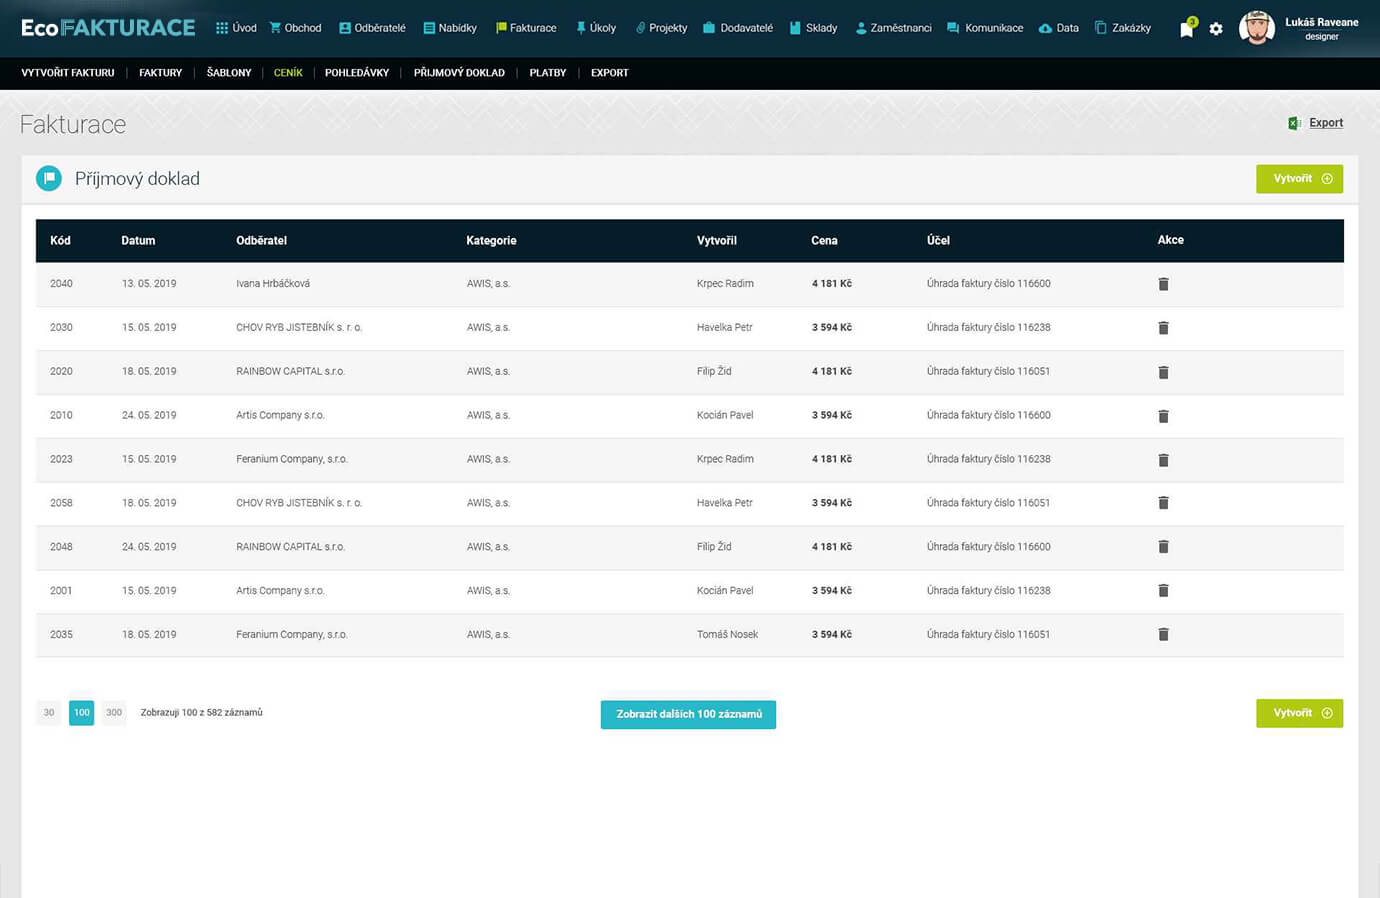Image resolution: width=1380 pixels, height=898 pixels.
Task: Open the Sklady menu item
Action: pos(813,28)
